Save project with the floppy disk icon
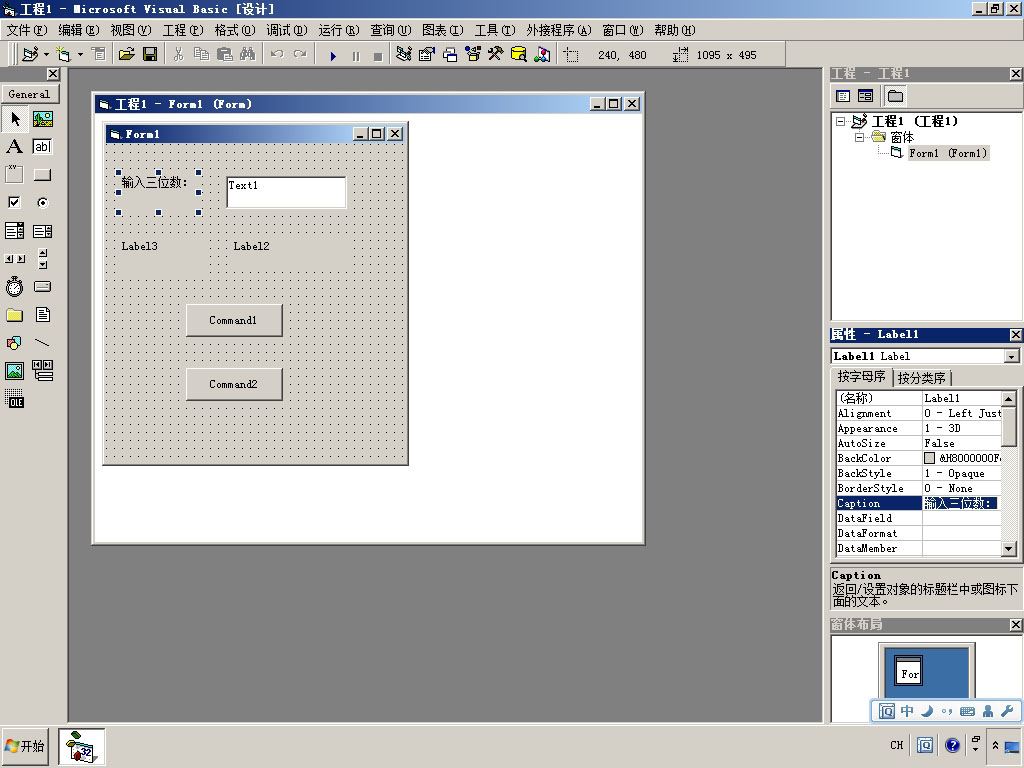The image size is (1024, 768). pyautogui.click(x=150, y=54)
